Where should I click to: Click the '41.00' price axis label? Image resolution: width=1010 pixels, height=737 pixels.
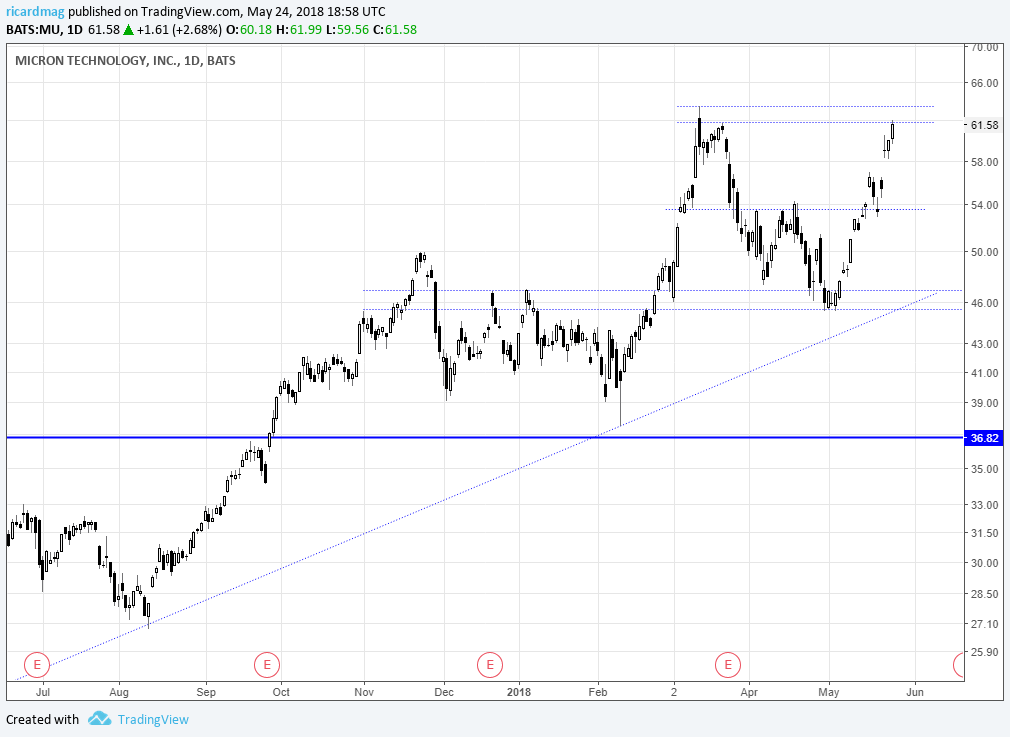click(x=985, y=373)
